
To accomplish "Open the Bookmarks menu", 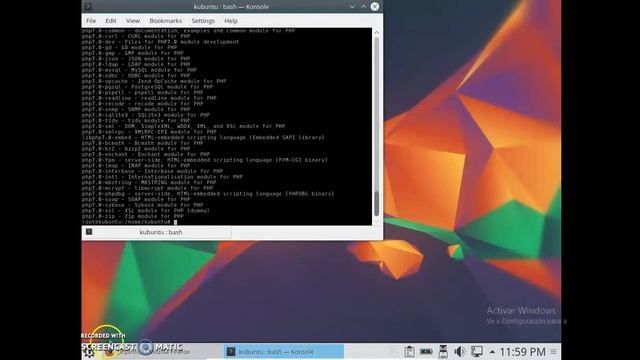I will [x=165, y=21].
